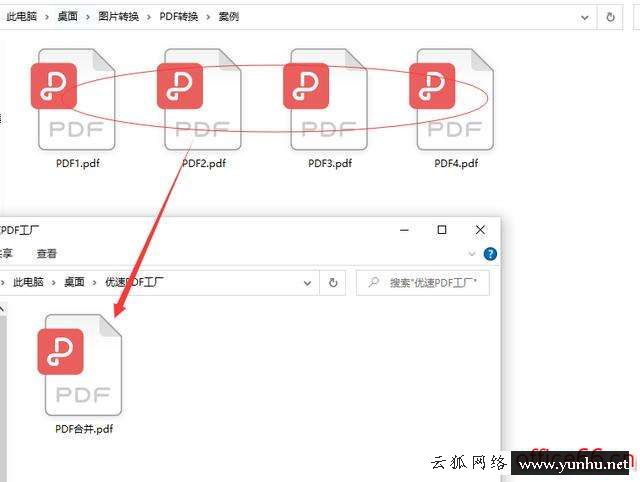
Task: Go to PDF转换 in the breadcrumb
Action: 179,16
